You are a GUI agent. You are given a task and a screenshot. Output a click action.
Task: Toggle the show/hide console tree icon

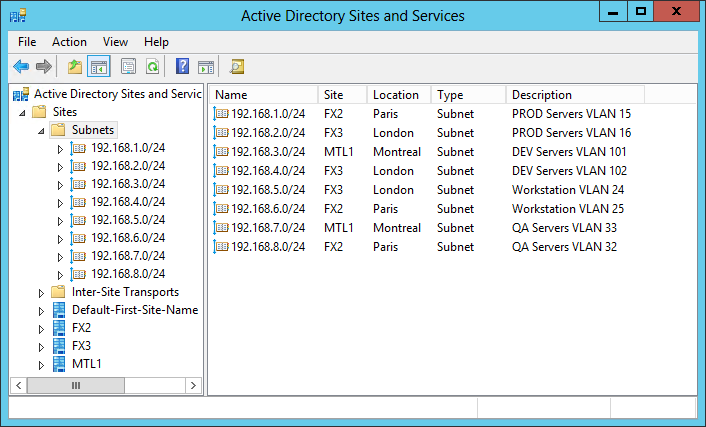[x=99, y=67]
